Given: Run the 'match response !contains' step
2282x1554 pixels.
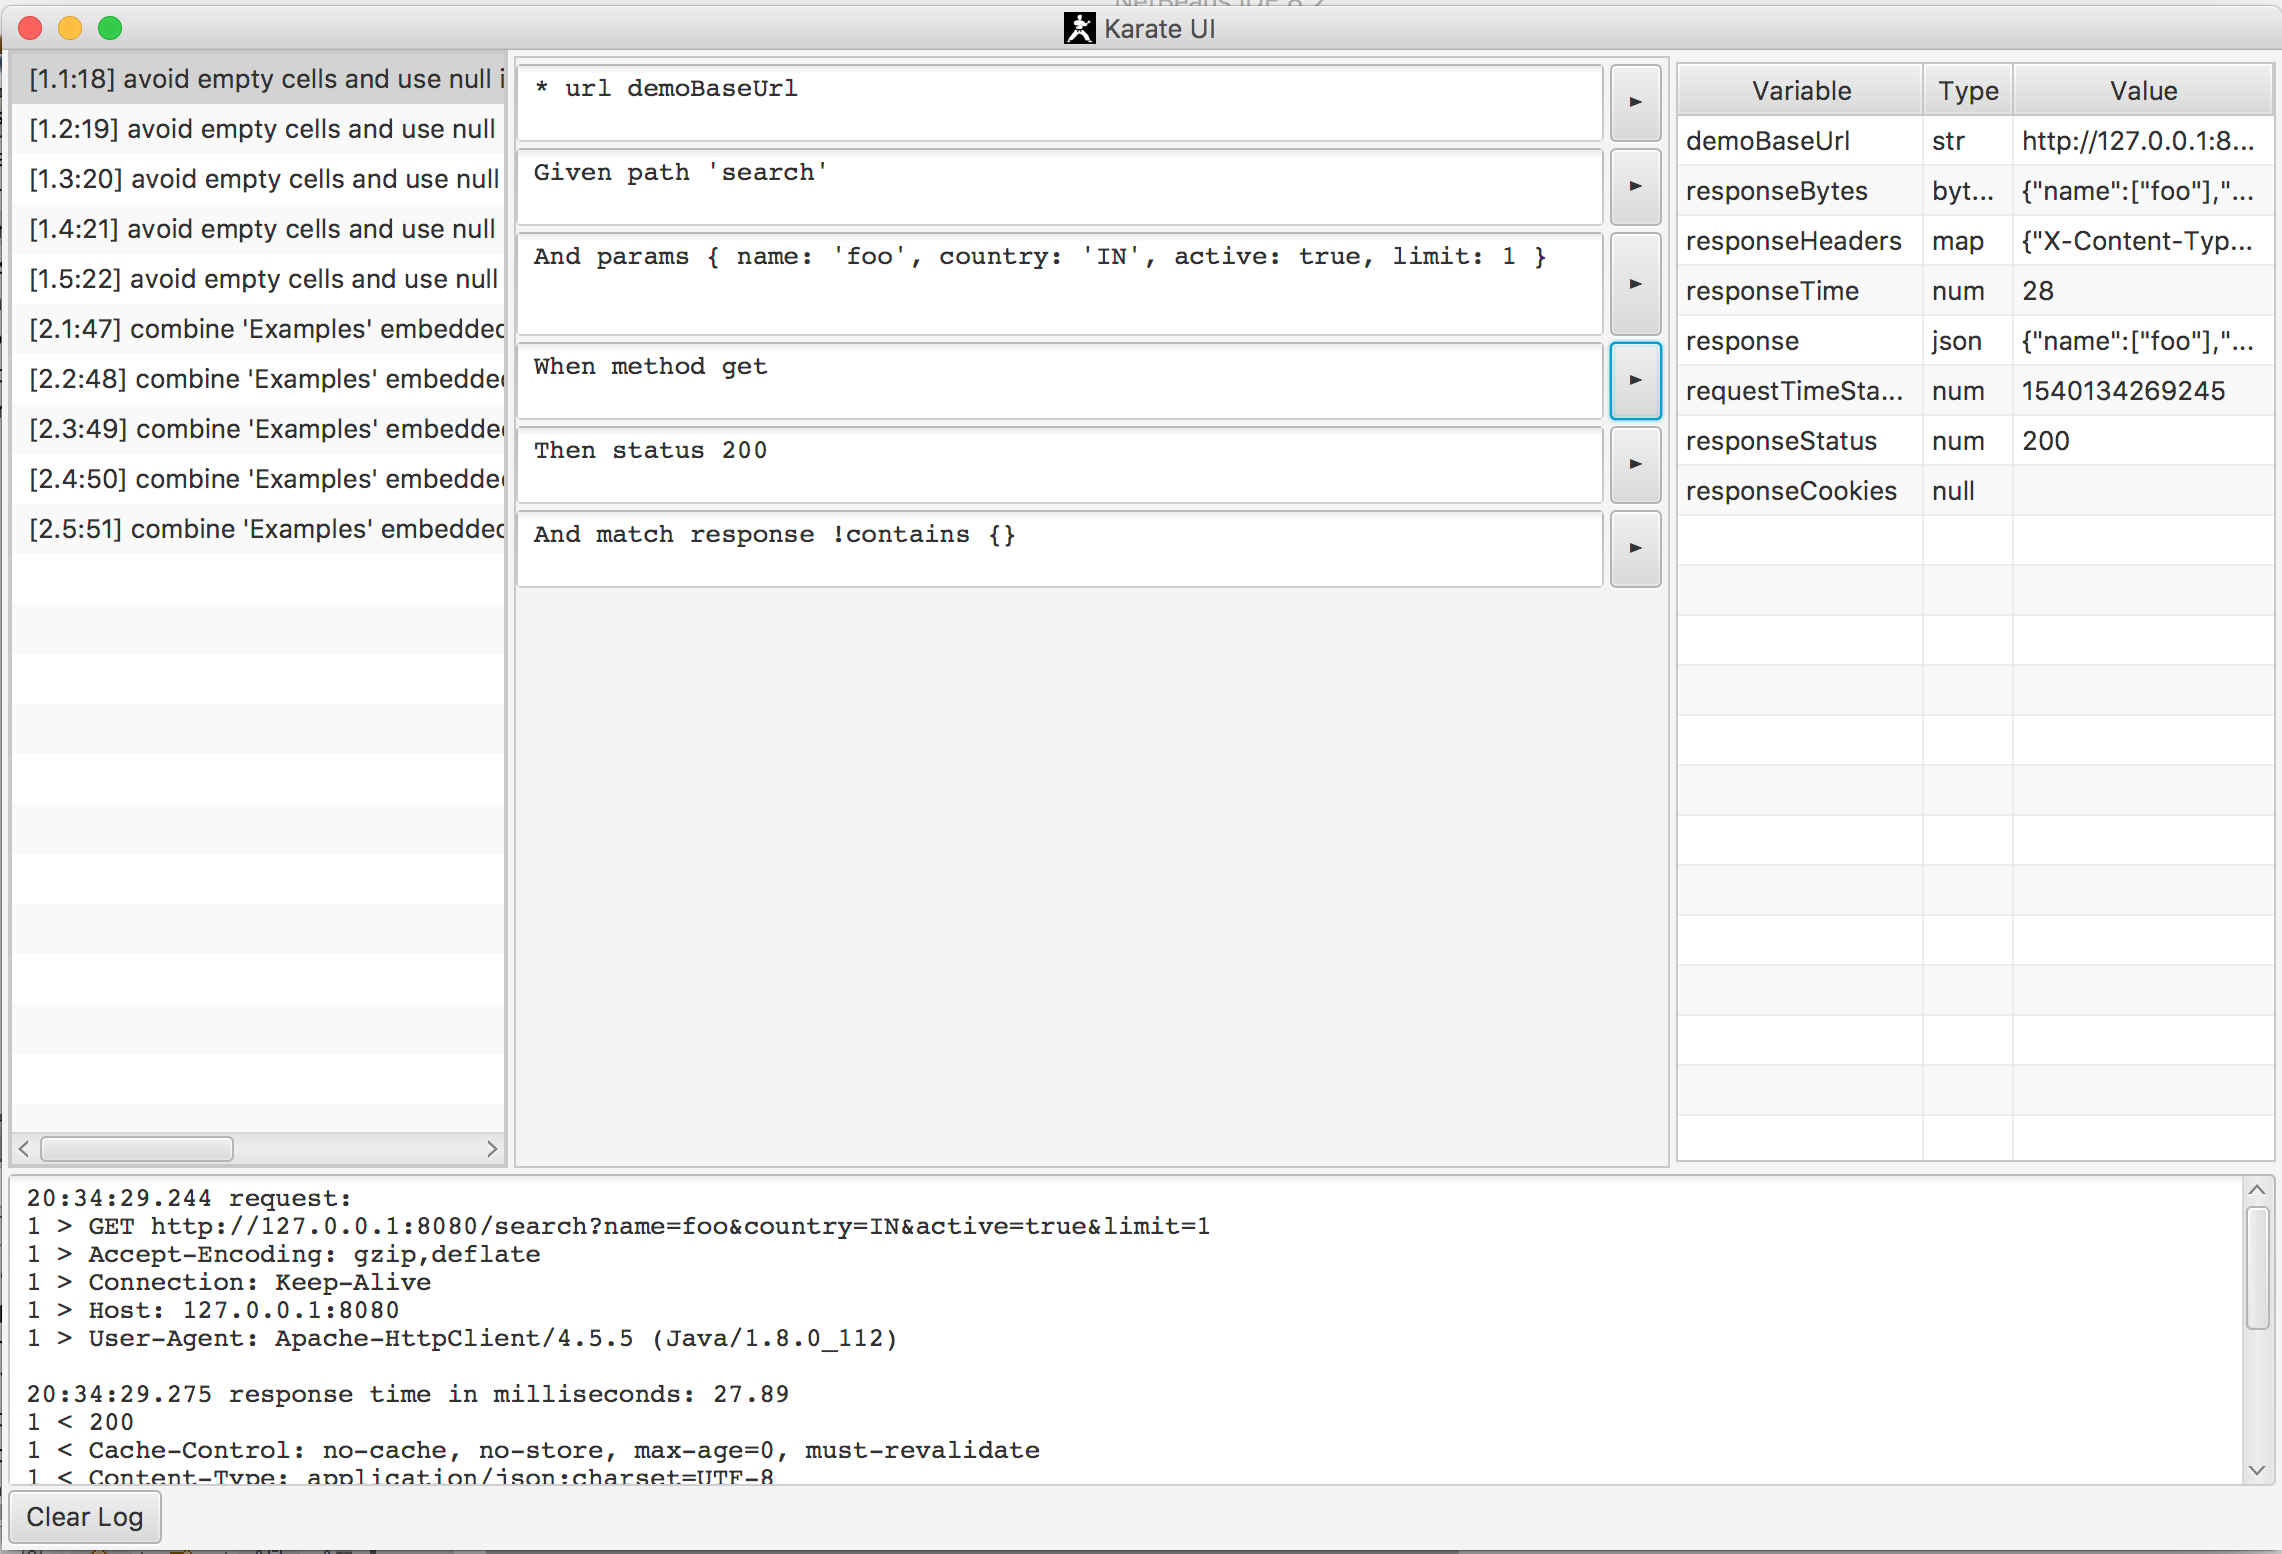Looking at the screenshot, I should [x=1635, y=548].
